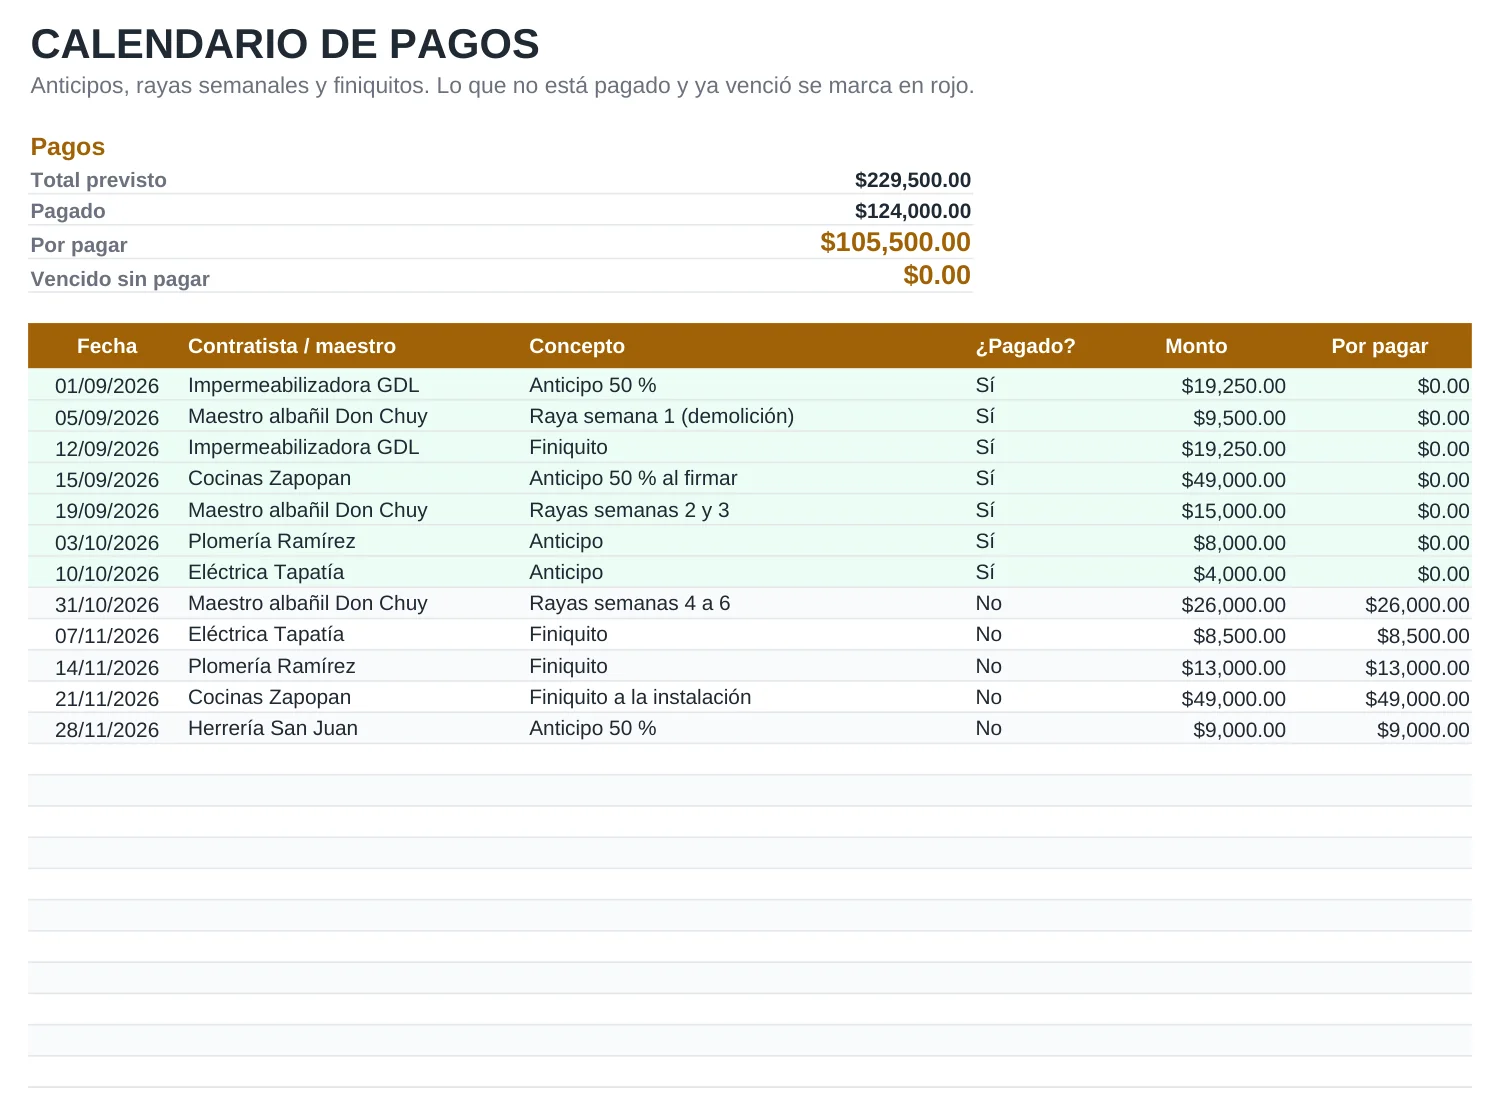Select the $9,500.00 Monto cell
The image size is (1500, 1116).
click(1239, 418)
